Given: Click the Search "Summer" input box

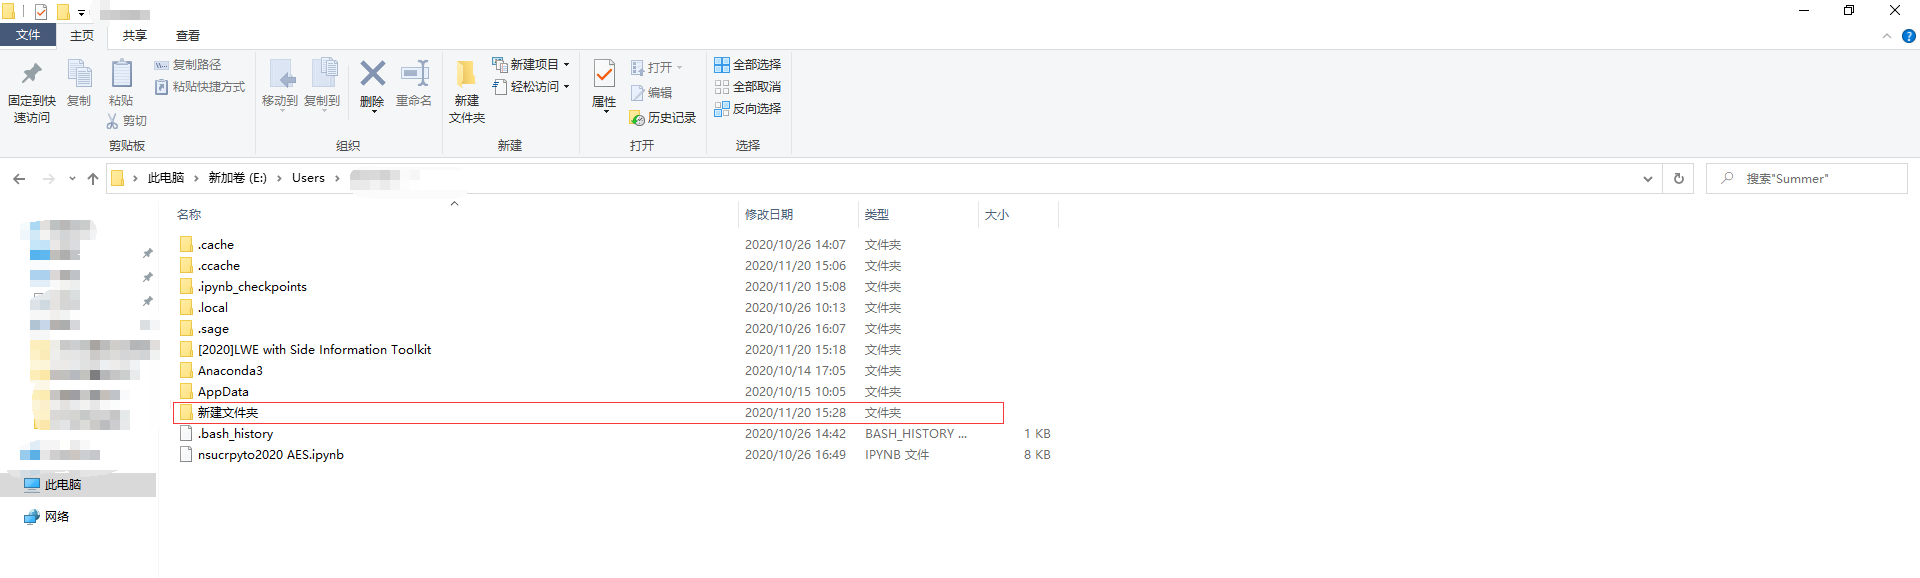Looking at the screenshot, I should point(1807,179).
